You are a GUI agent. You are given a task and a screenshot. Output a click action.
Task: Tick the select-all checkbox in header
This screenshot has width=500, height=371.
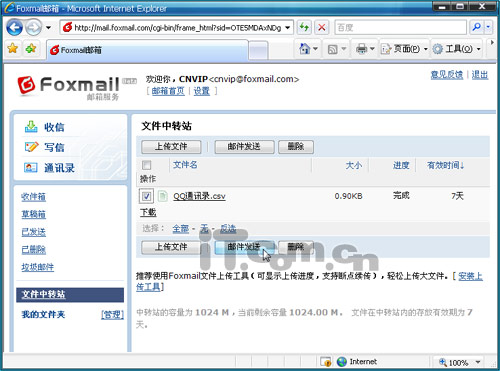coord(146,165)
